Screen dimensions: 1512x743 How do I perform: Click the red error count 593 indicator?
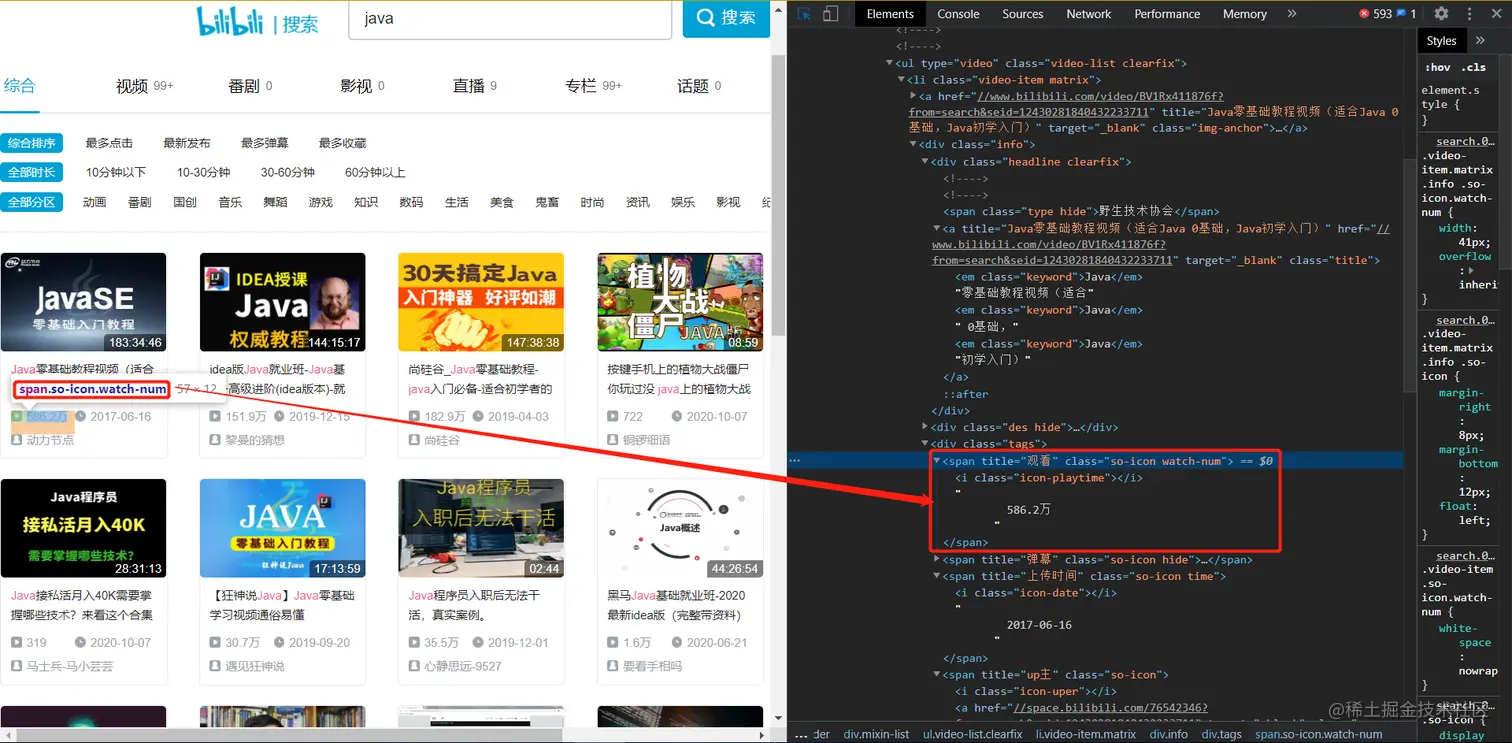pyautogui.click(x=1375, y=14)
